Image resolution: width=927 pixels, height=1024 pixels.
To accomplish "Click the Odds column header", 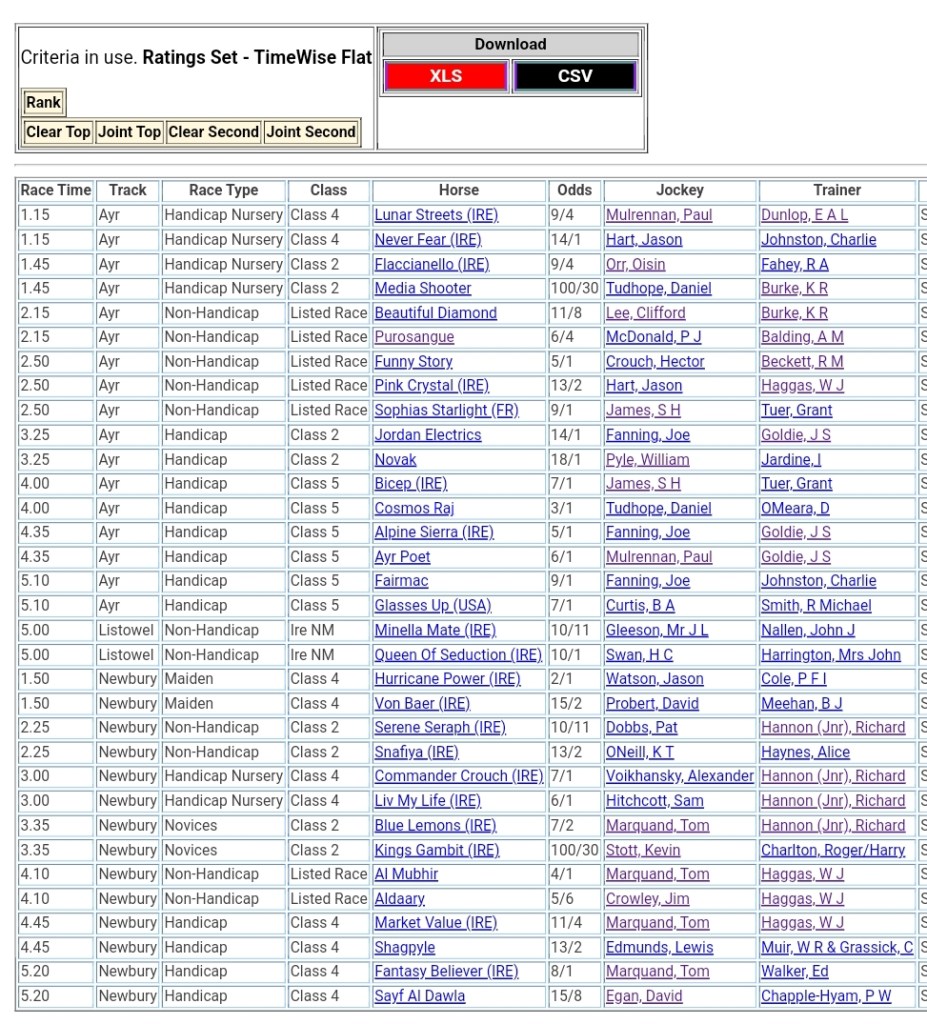I will (574, 190).
